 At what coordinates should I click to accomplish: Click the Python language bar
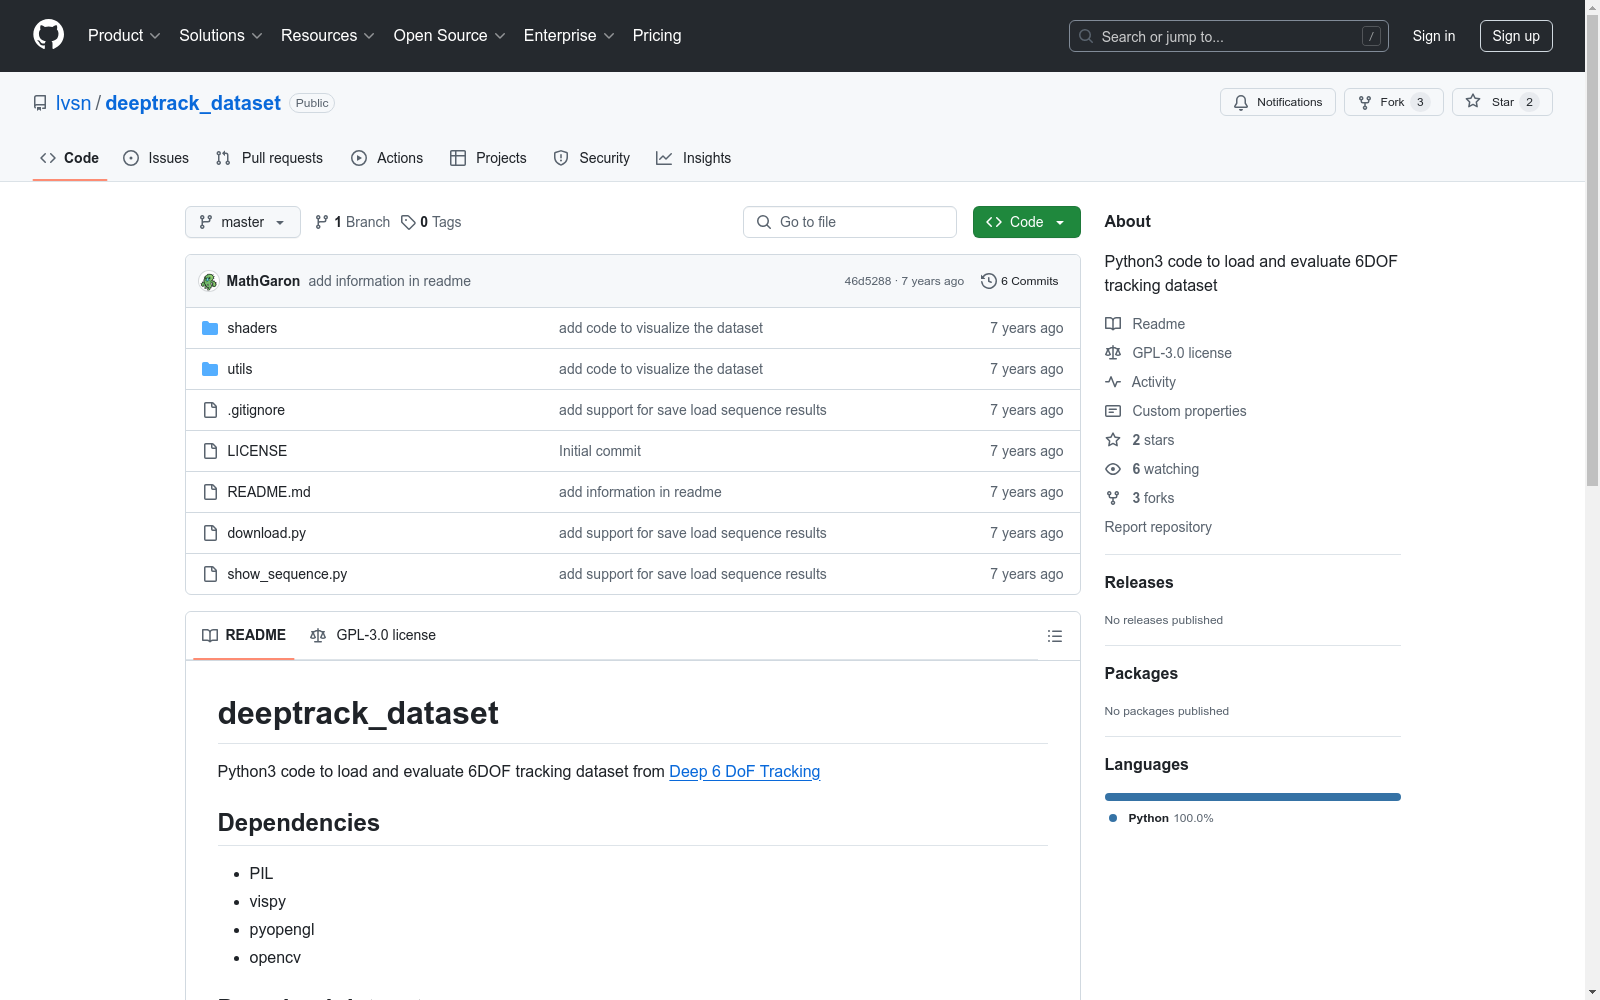(x=1253, y=797)
